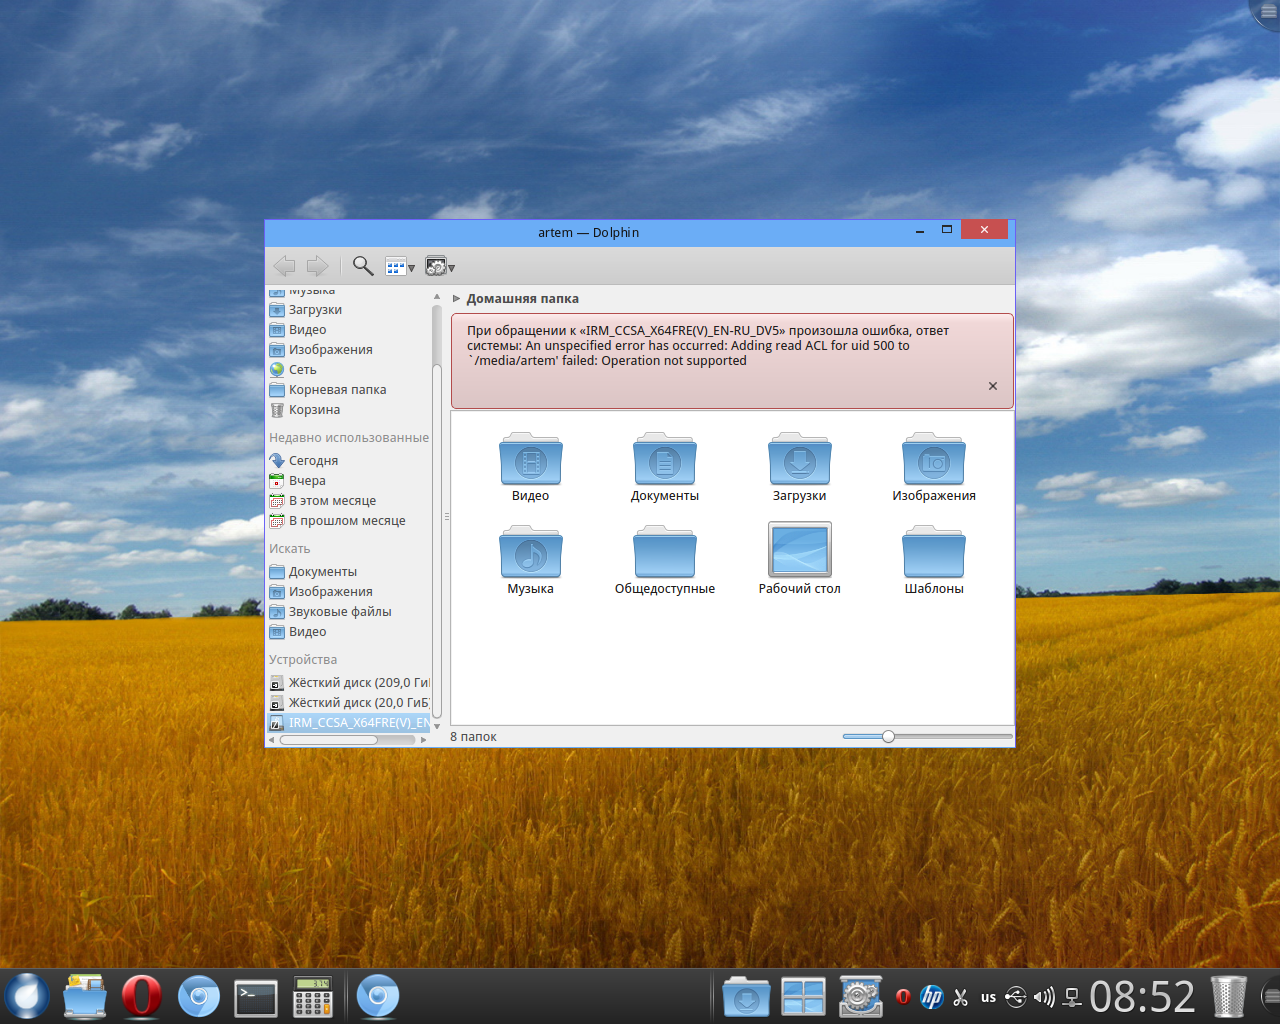Expand the Домашняя папка breadcrumb arrow
Screen dimensions: 1280x1024
tap(457, 299)
